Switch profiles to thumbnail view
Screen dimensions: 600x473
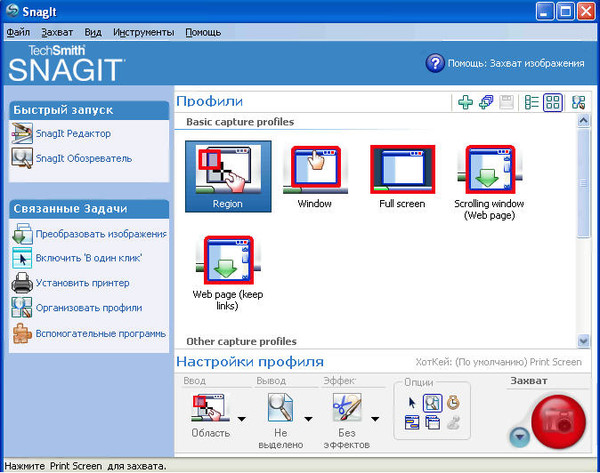click(553, 102)
